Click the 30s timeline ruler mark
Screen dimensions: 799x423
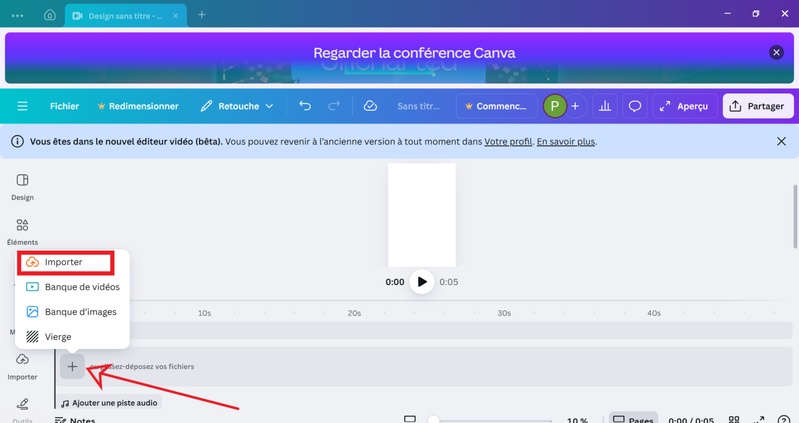504,313
